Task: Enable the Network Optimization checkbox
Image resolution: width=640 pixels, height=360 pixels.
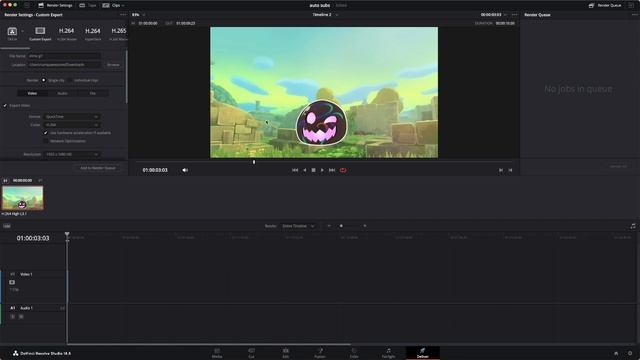Action: coord(46,141)
